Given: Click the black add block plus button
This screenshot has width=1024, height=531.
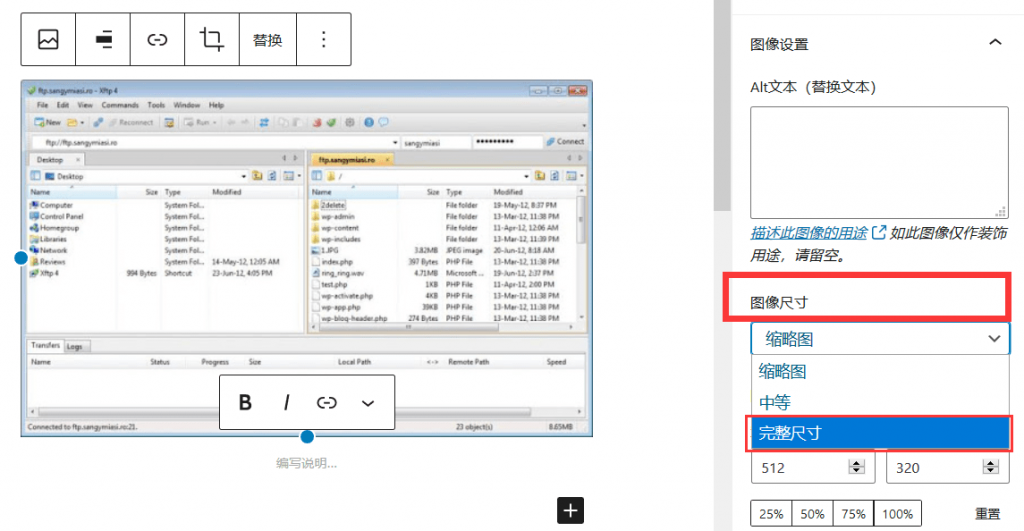Looking at the screenshot, I should coord(570,511).
